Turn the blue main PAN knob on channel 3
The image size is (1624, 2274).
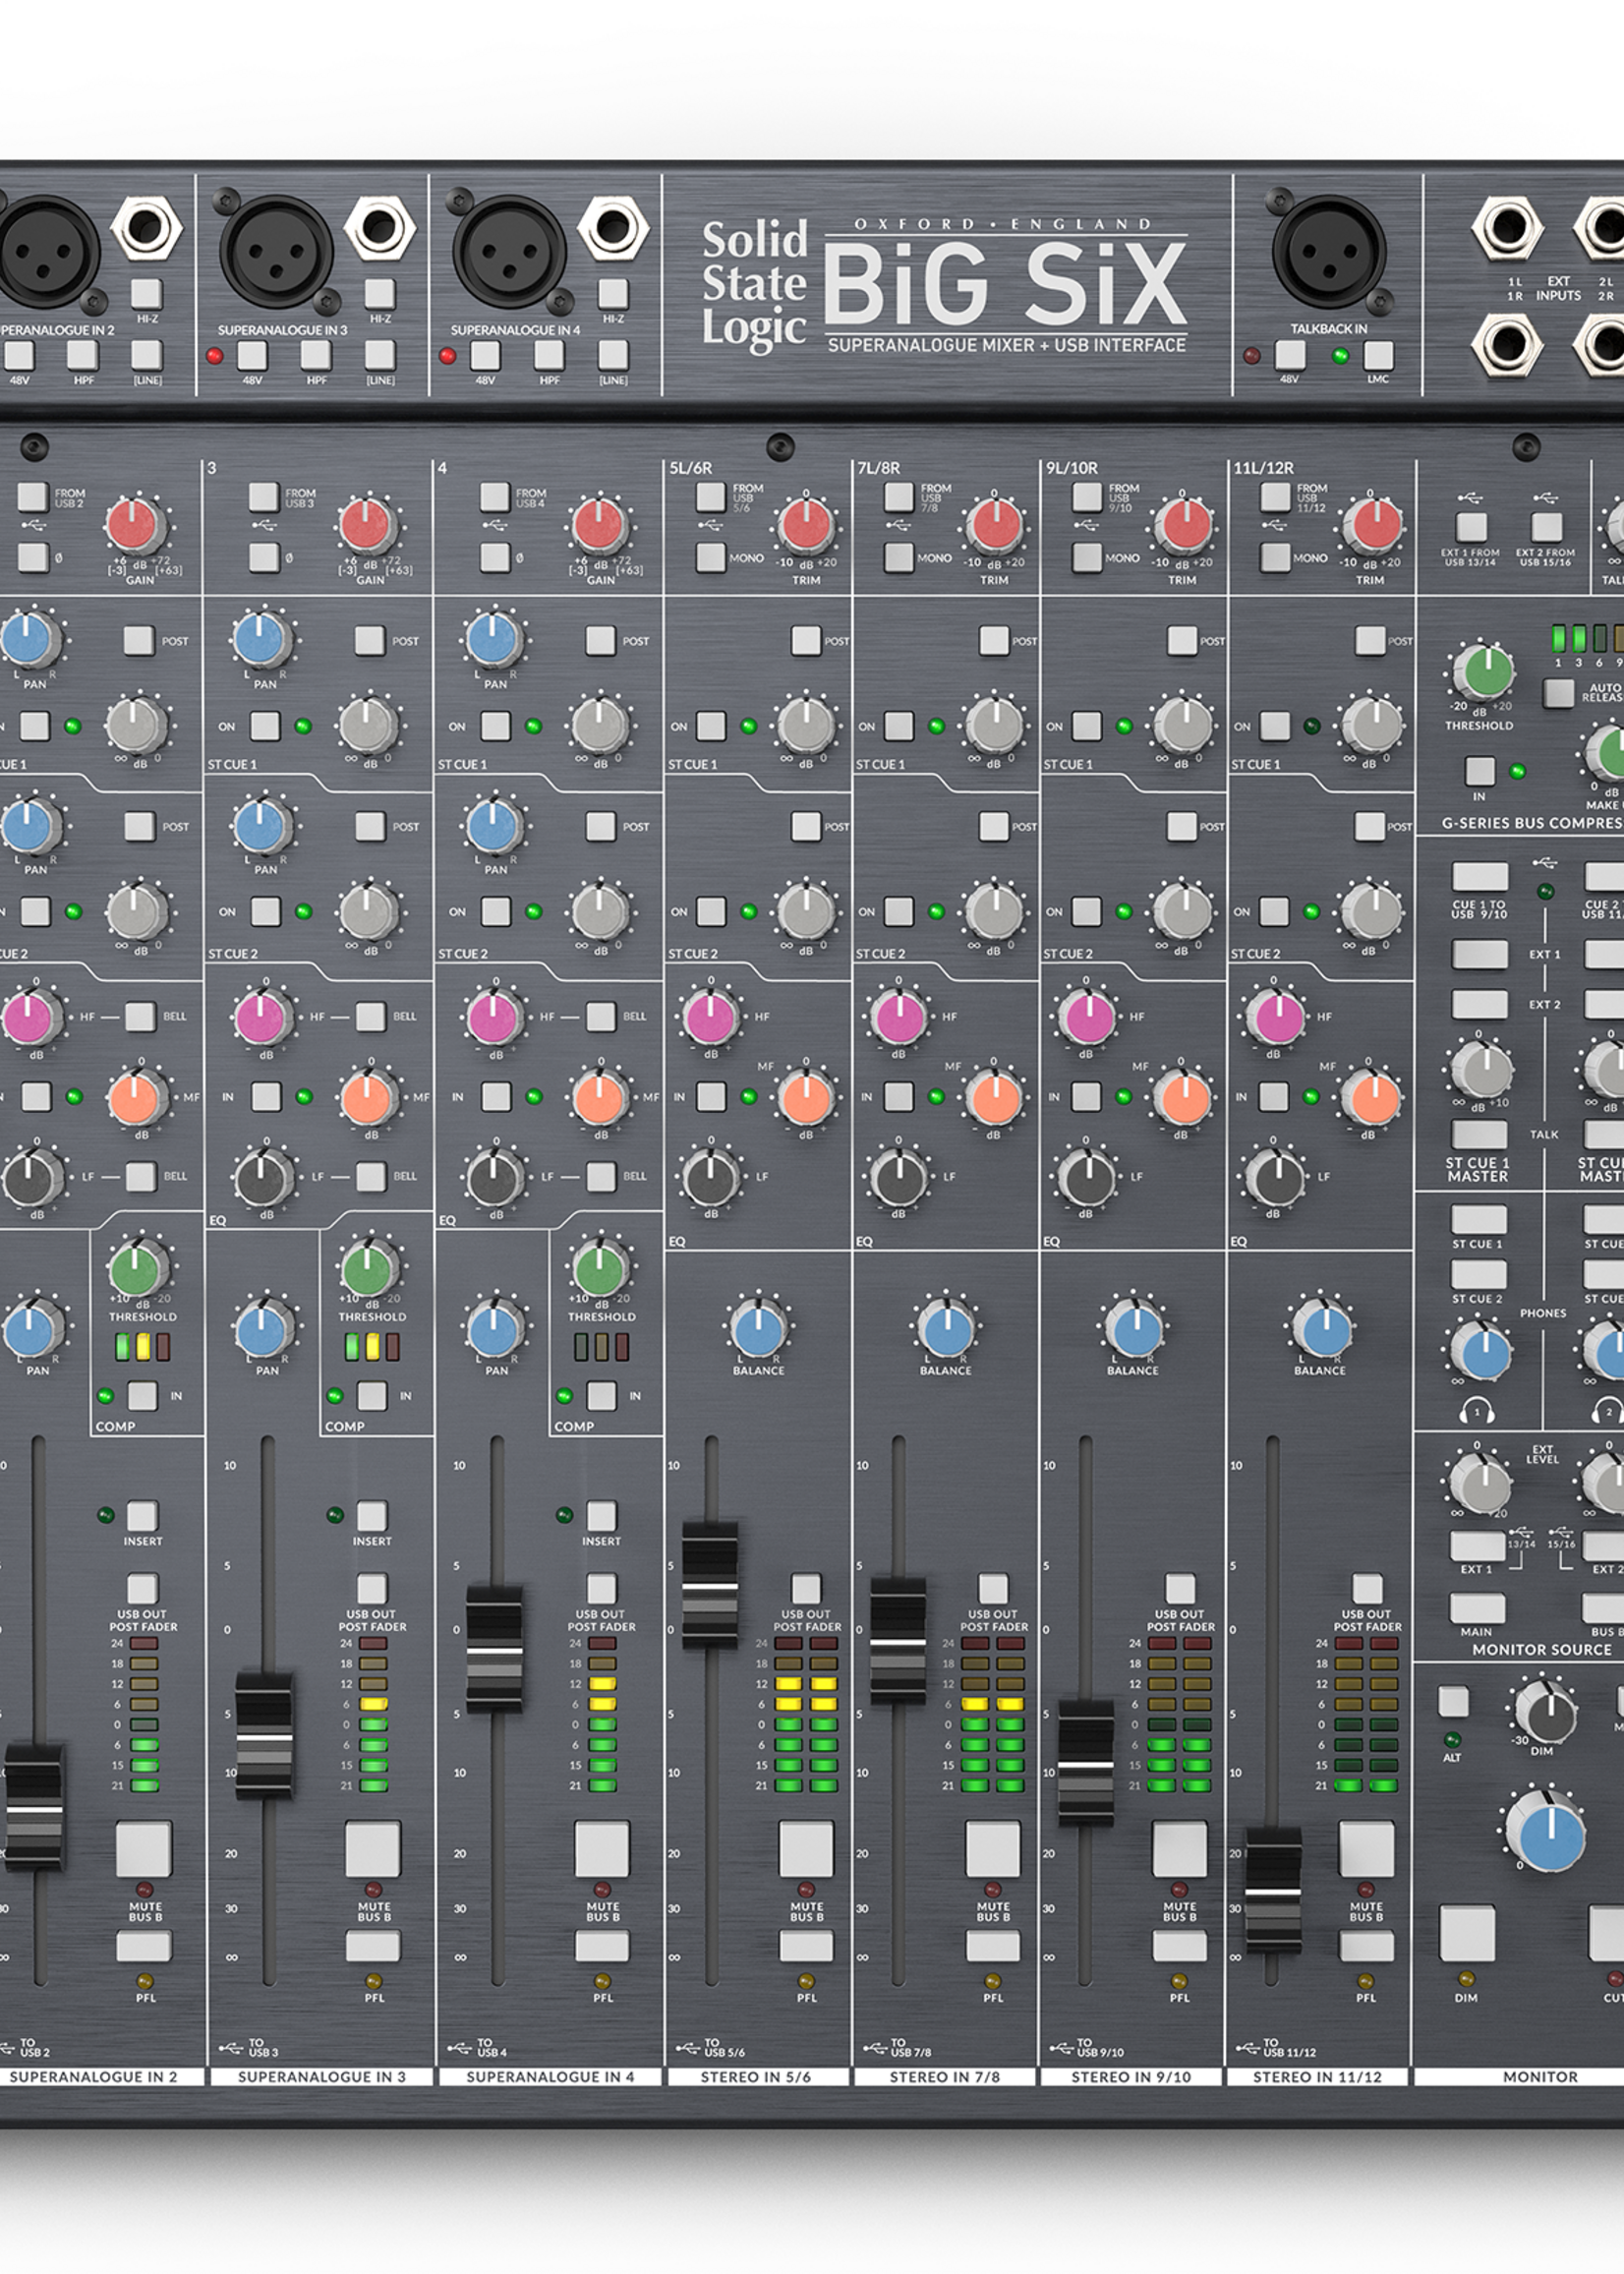(x=264, y=1331)
